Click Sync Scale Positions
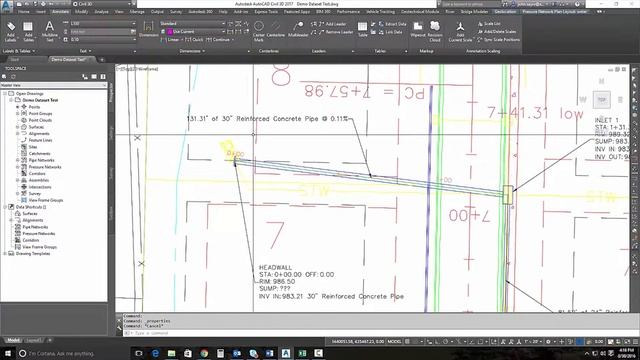The width and height of the screenshot is (640, 360). coord(498,40)
